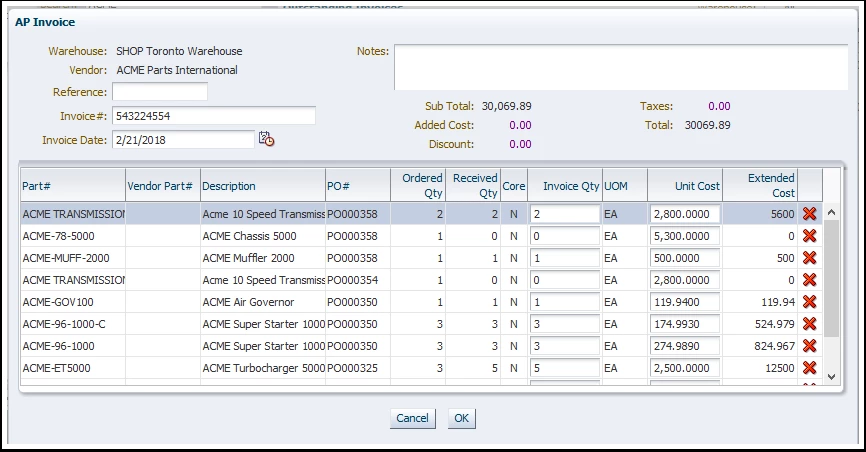Edit Unit Cost 119.9400 field
This screenshot has width=866, height=452.
[685, 302]
